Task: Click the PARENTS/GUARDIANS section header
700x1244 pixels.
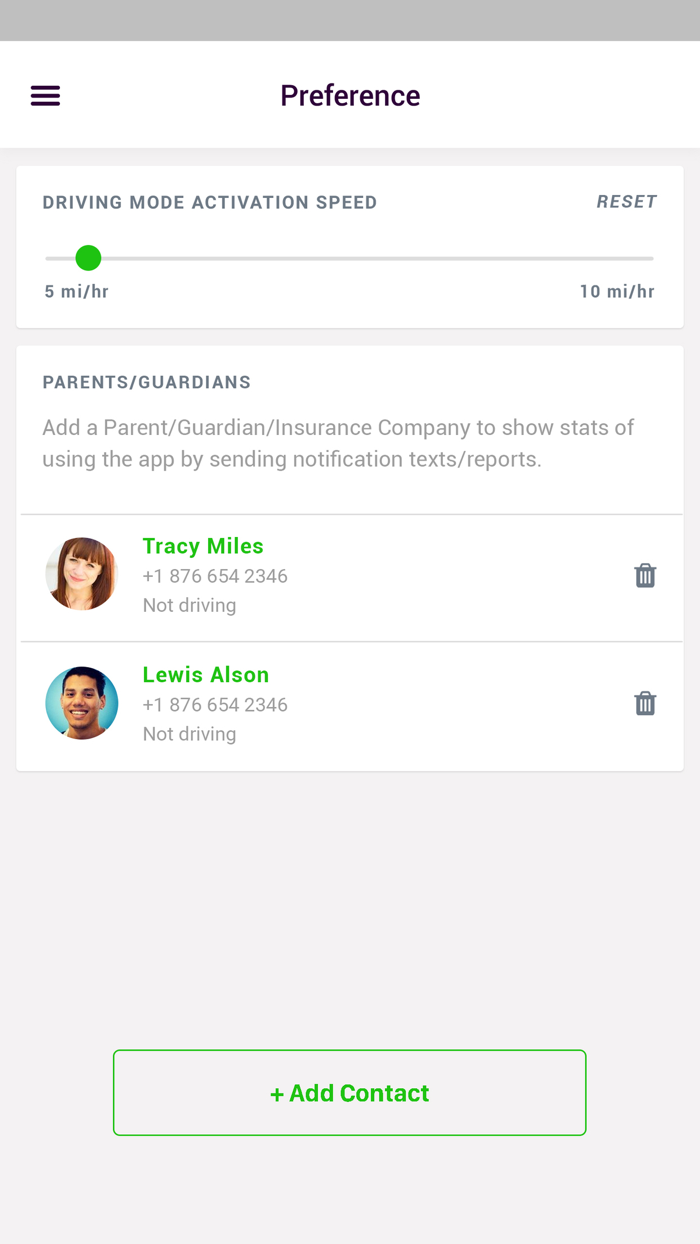Action: click(147, 382)
